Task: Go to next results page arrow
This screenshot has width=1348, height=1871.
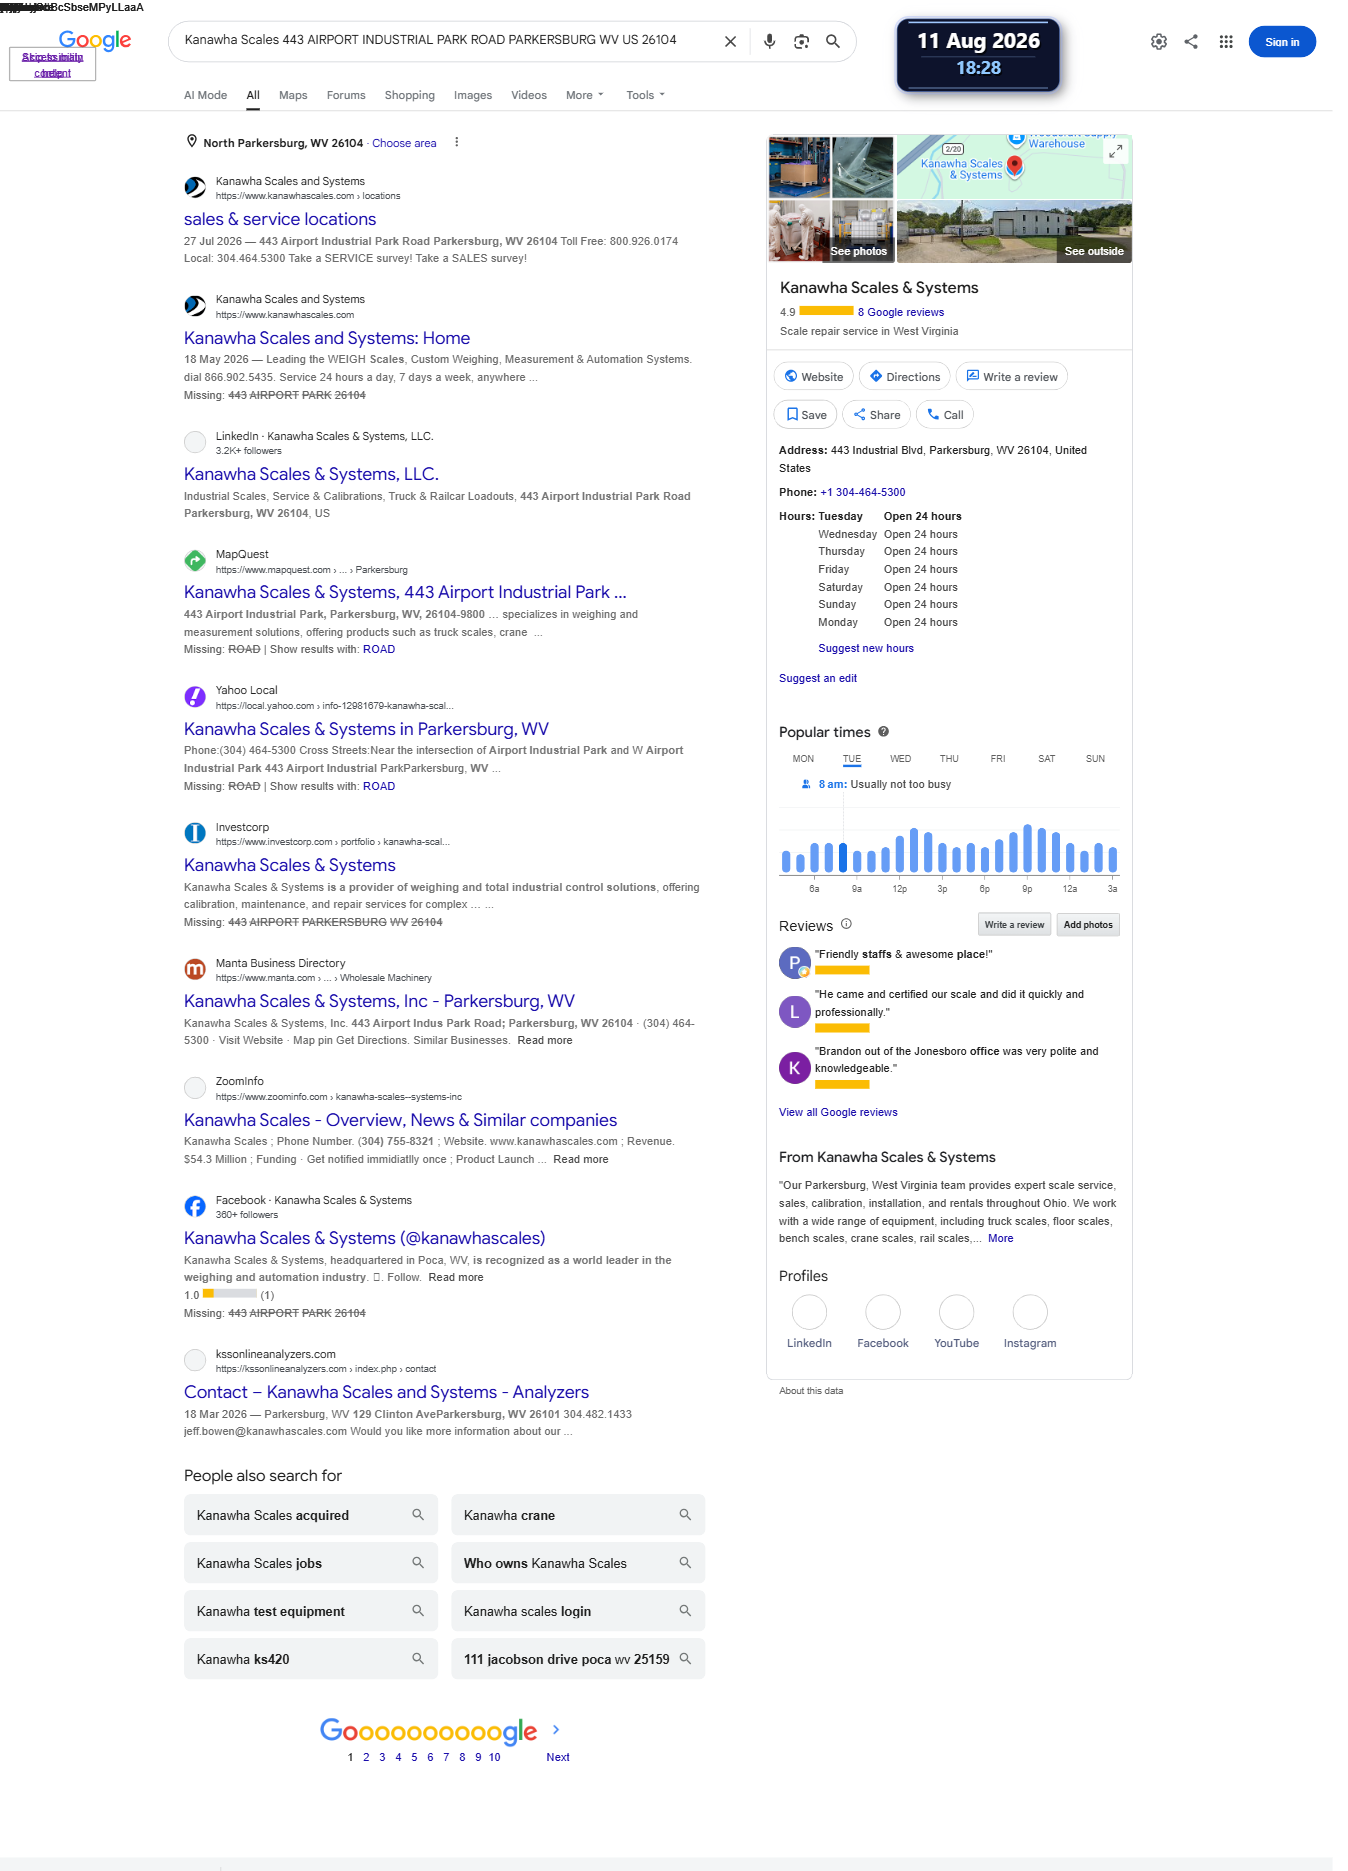Action: tap(556, 1729)
